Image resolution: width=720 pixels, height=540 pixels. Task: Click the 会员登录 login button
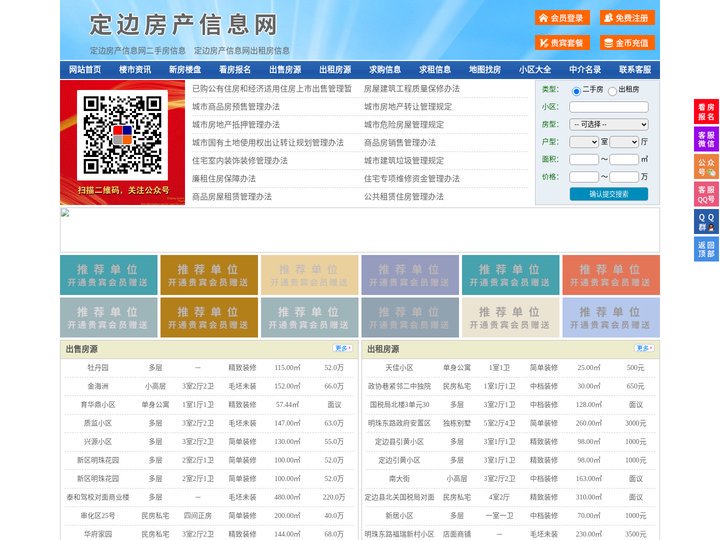(x=562, y=18)
